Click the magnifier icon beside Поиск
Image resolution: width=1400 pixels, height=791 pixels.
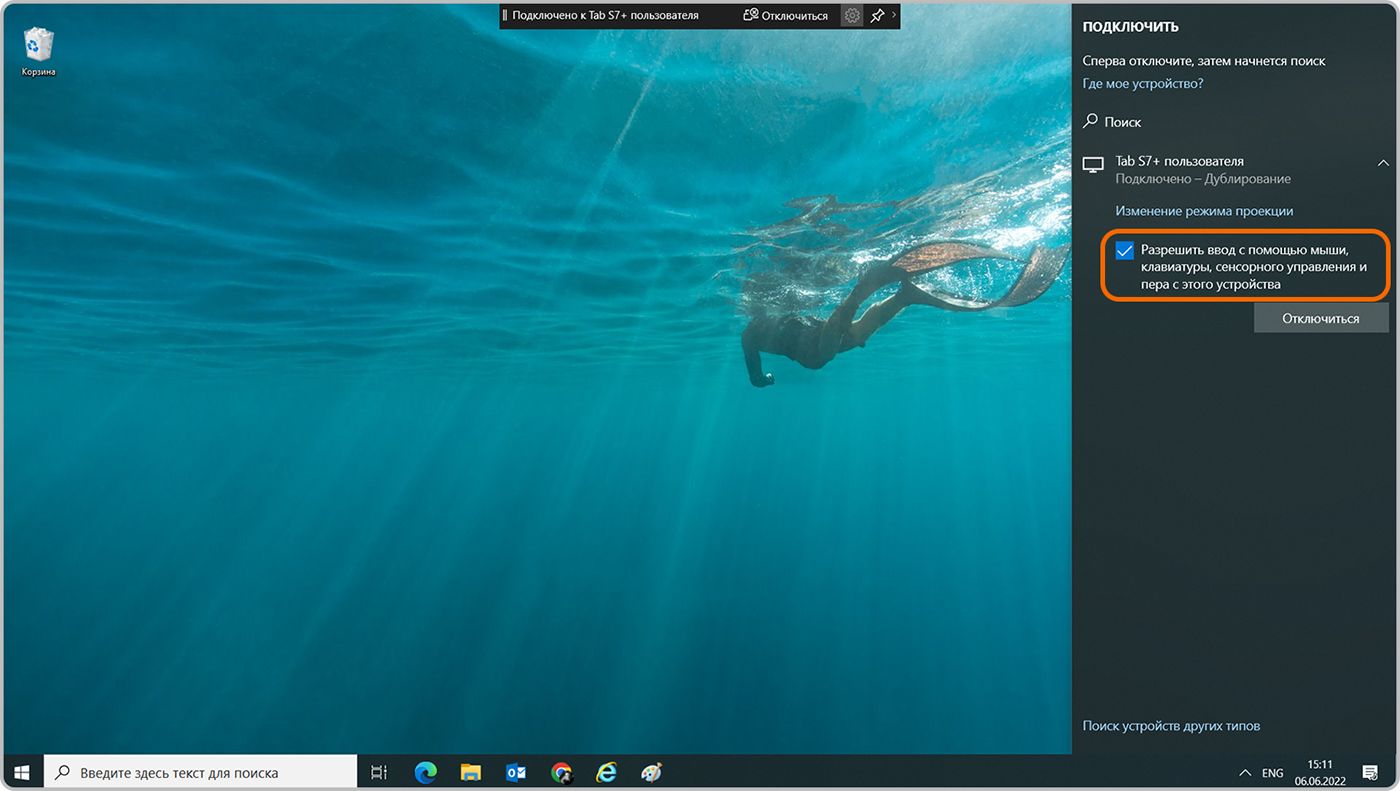coord(1091,121)
